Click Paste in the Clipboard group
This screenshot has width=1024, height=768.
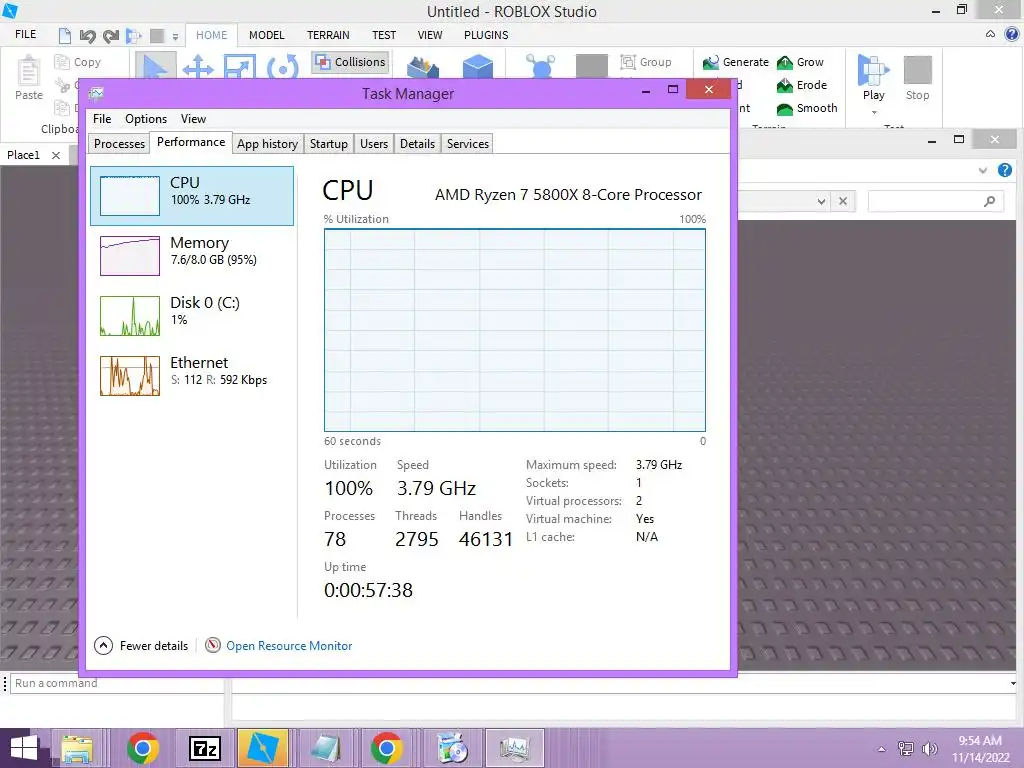(x=29, y=78)
